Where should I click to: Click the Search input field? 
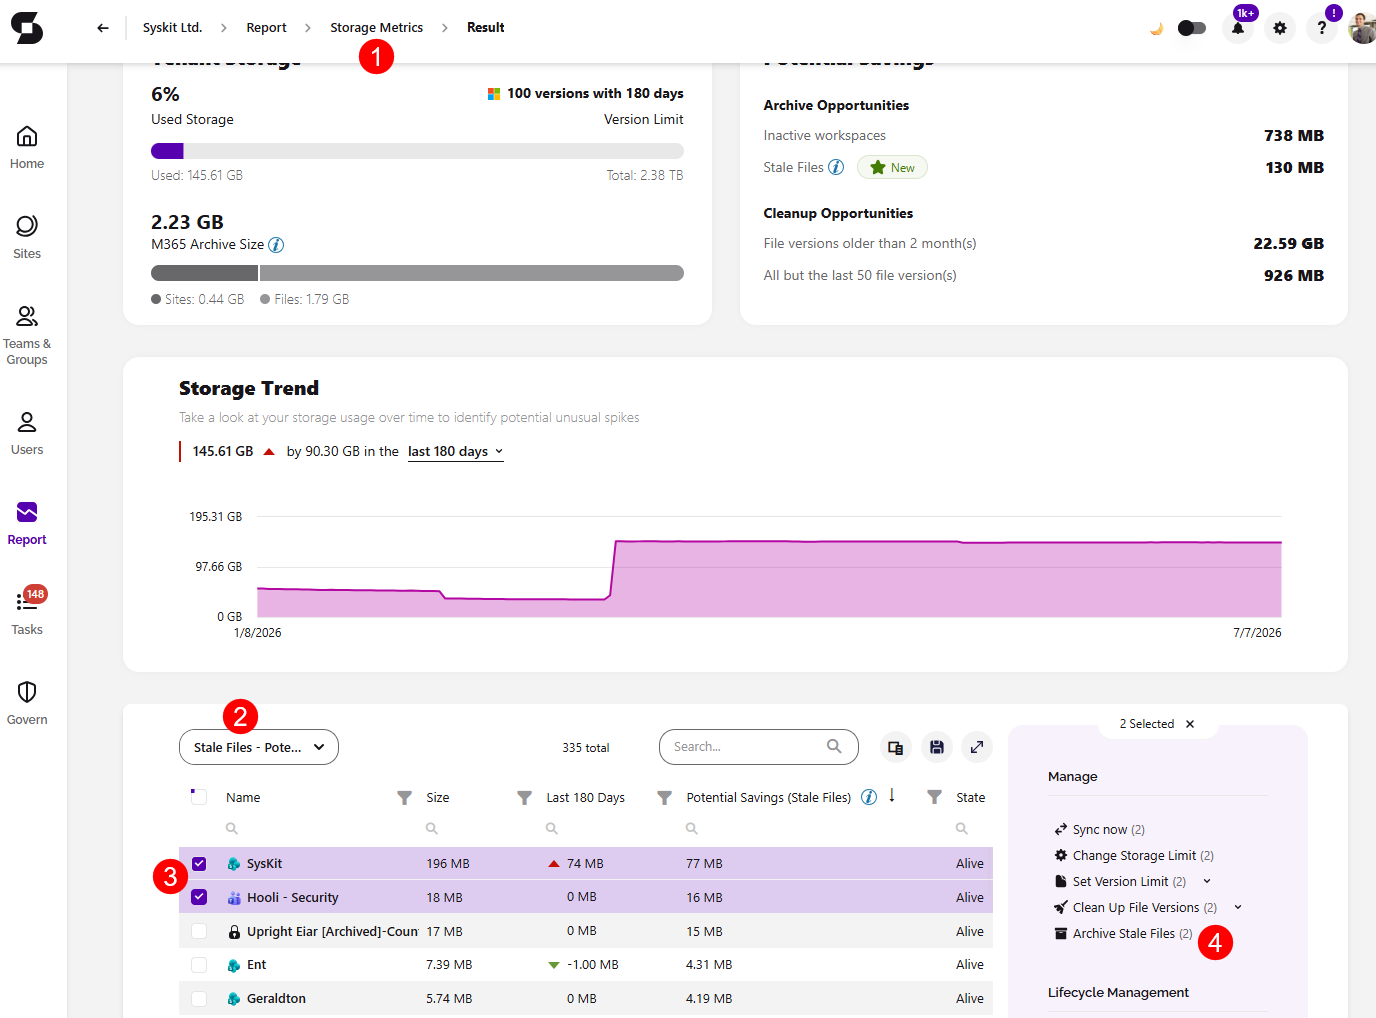coord(758,747)
